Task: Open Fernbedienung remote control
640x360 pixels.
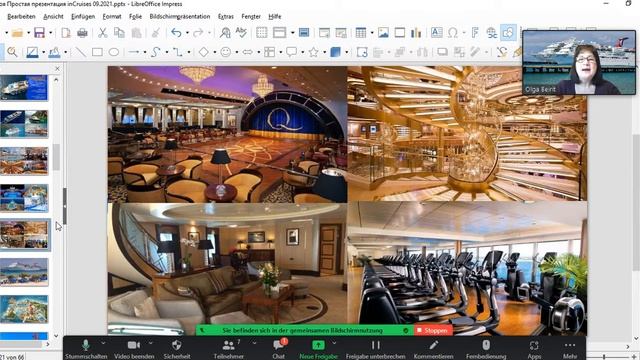Action: (x=486, y=349)
